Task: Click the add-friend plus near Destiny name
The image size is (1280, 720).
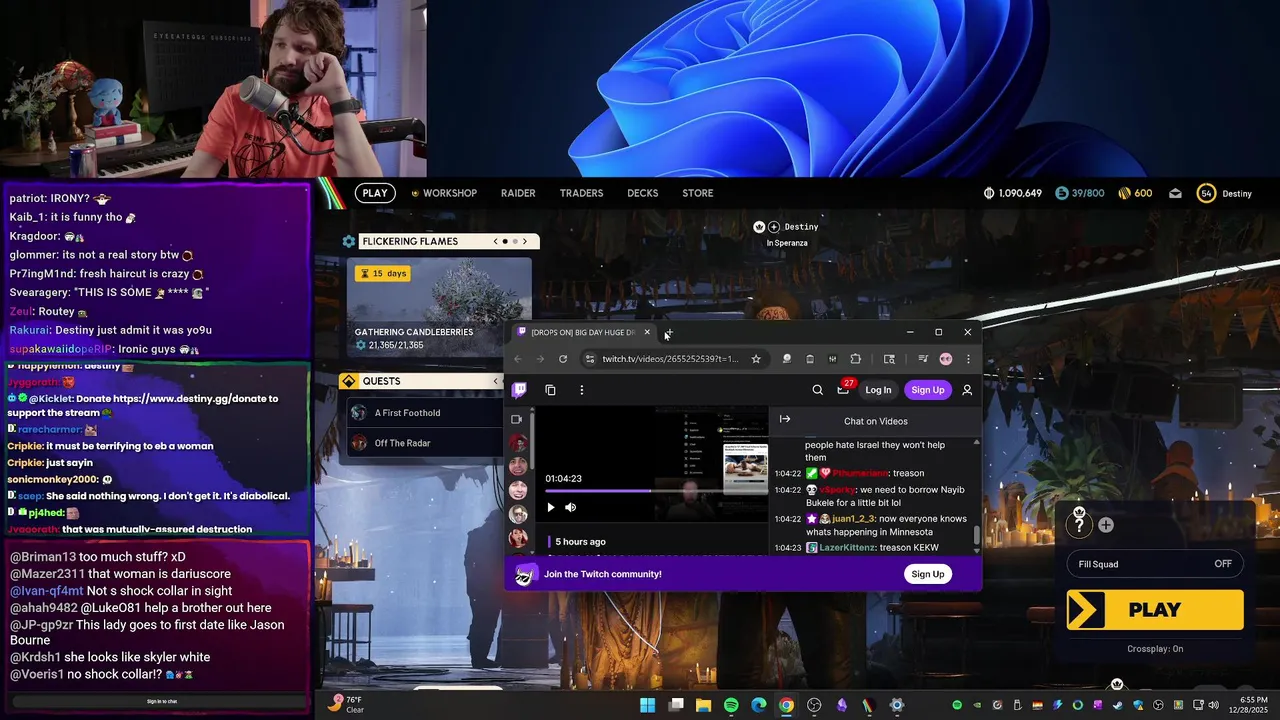Action: 774,227
